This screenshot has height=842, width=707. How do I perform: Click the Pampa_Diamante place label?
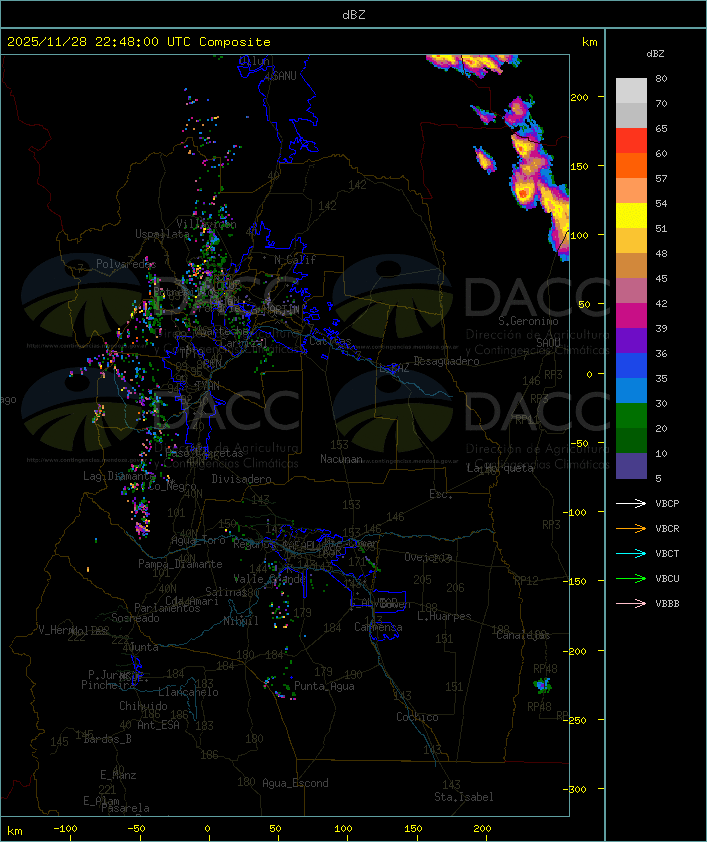click(180, 564)
